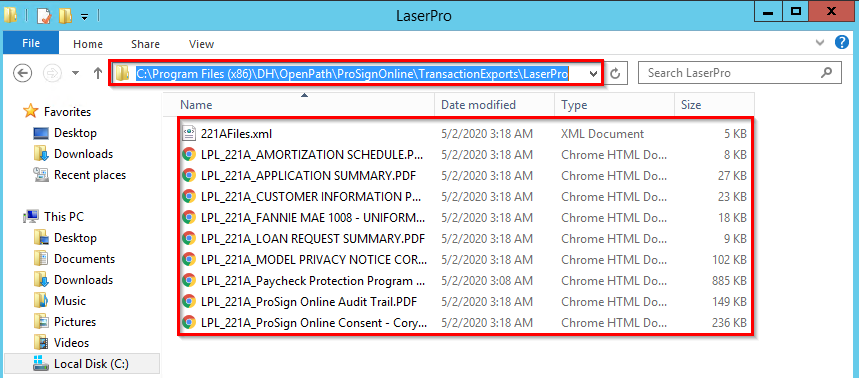
Task: Go up one folder level
Action: tap(98, 73)
